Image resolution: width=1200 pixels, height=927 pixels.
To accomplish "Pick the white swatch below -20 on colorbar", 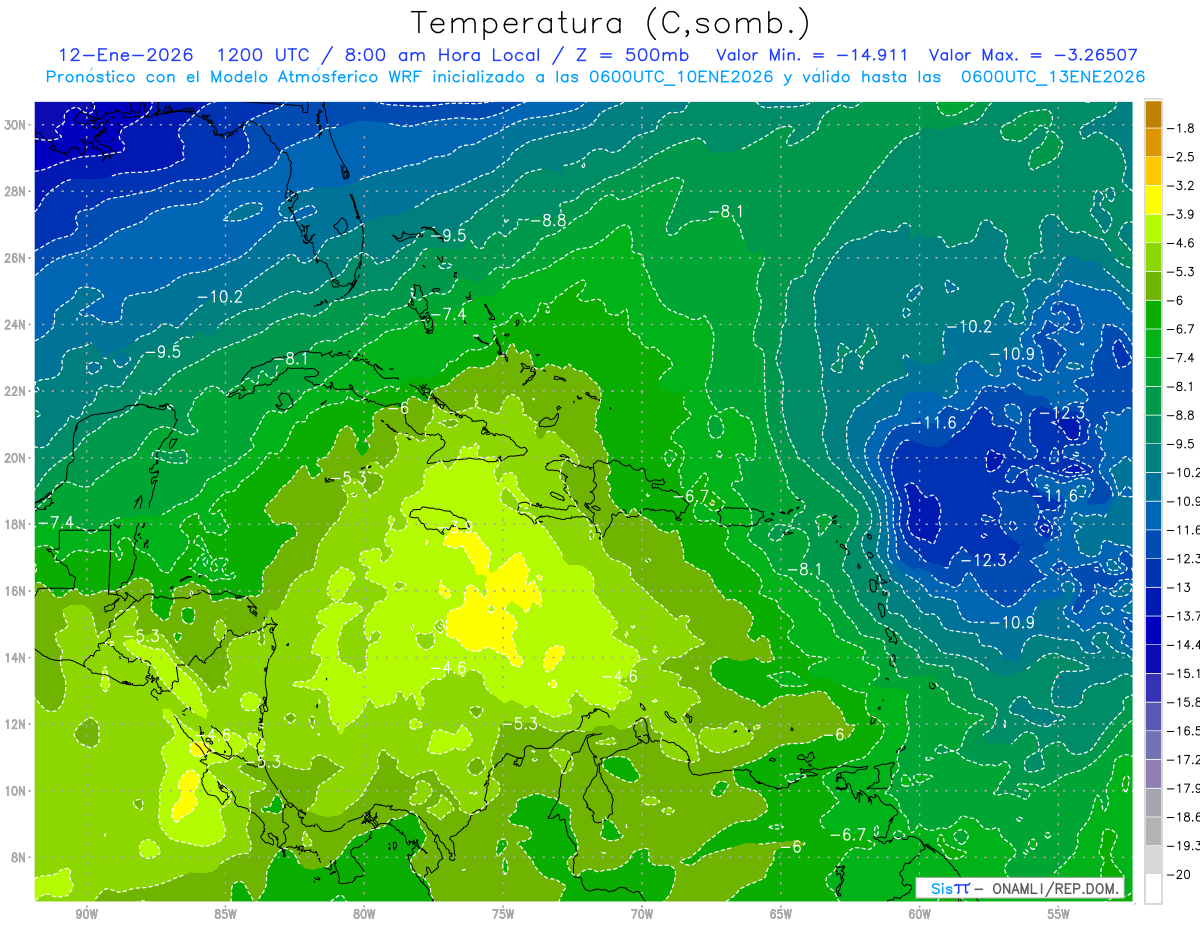I will (1153, 888).
